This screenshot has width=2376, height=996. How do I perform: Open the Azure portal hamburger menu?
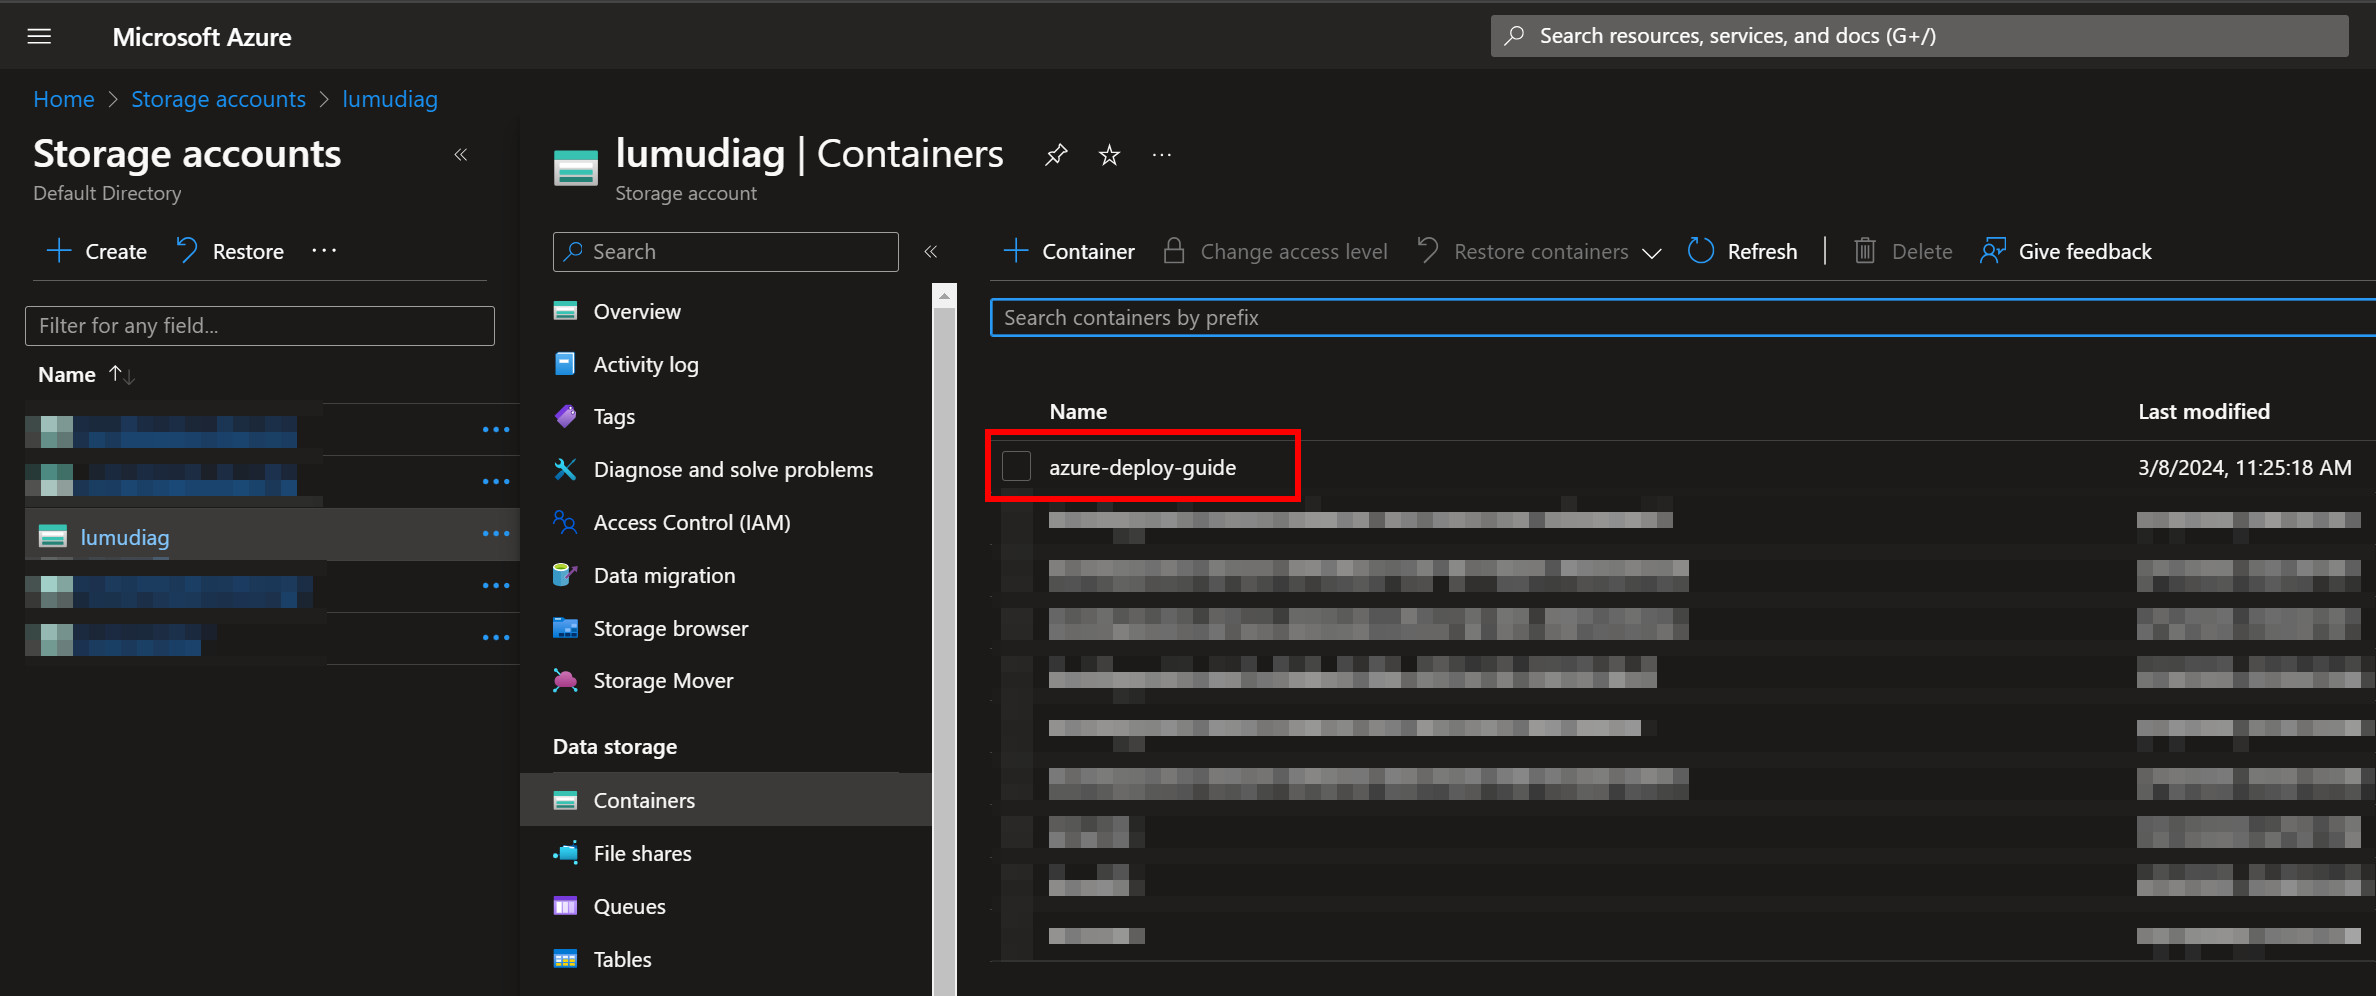[39, 37]
